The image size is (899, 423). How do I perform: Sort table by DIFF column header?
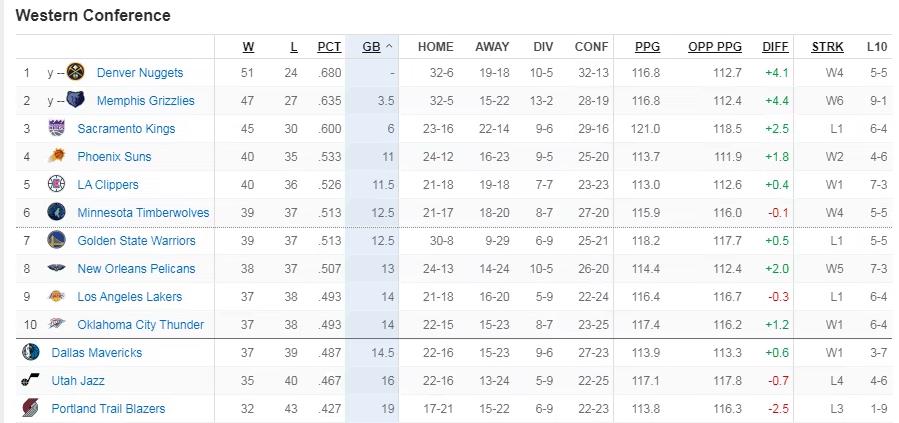pos(776,47)
